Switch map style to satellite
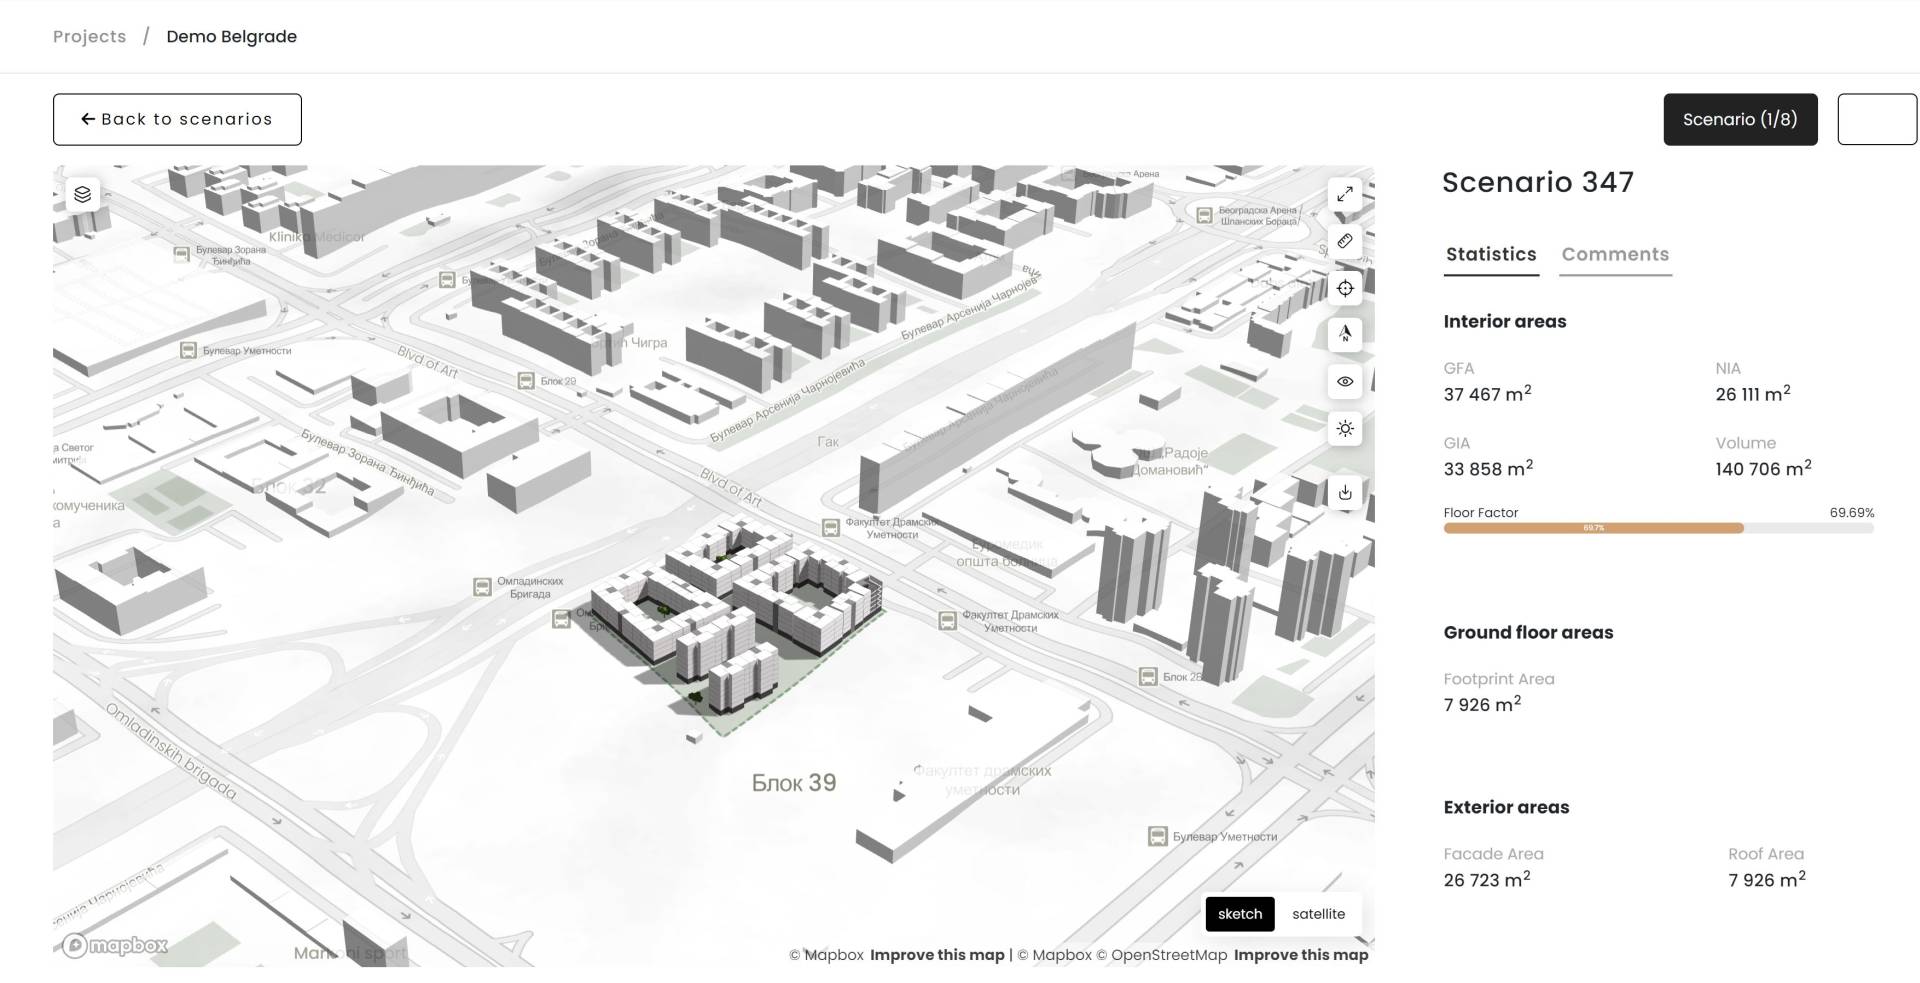This screenshot has width=1920, height=983. tap(1318, 914)
